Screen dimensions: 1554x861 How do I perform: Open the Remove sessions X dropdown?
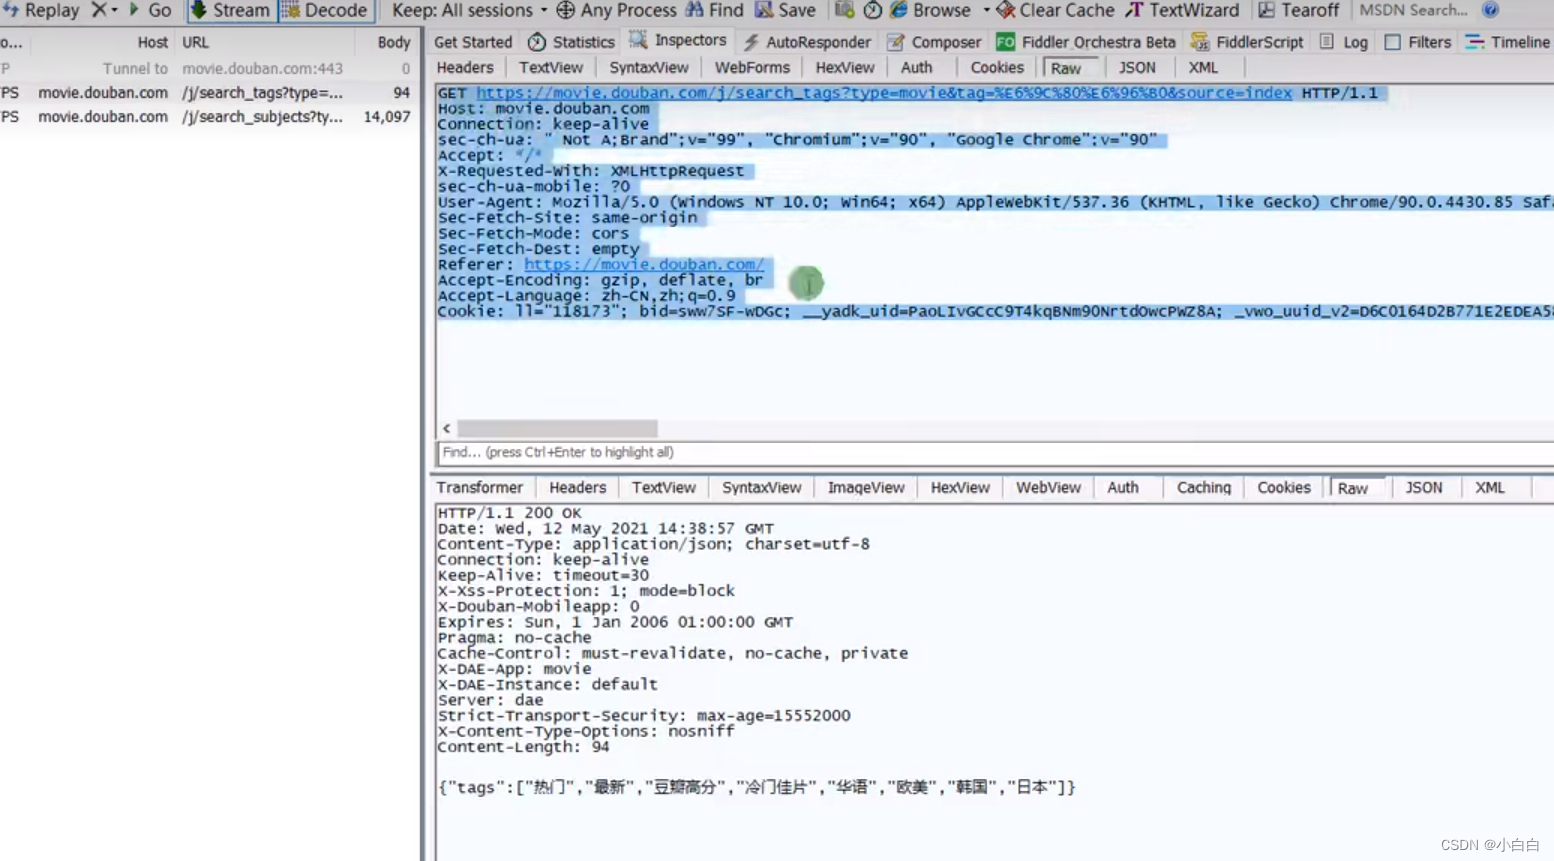click(x=104, y=10)
